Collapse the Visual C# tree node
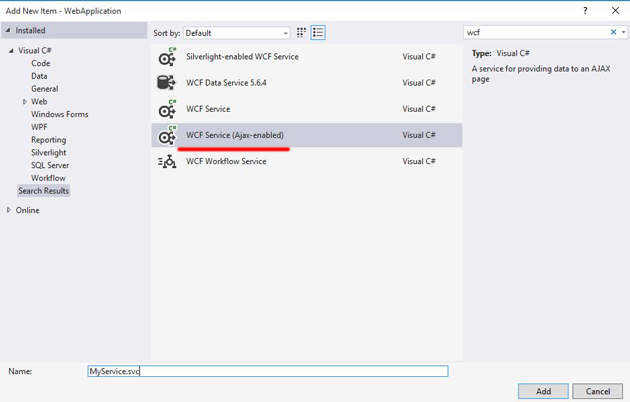 tap(11, 51)
